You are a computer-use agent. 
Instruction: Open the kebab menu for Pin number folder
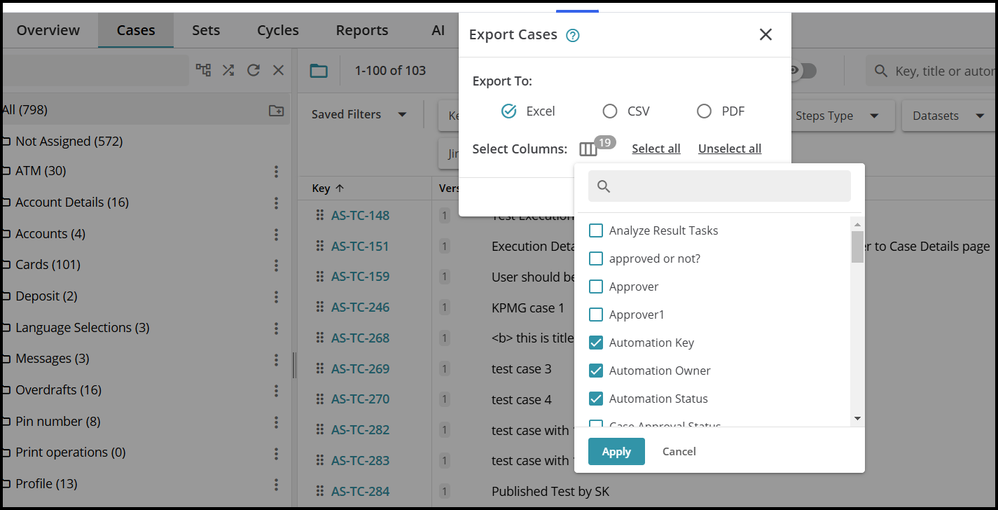(x=276, y=422)
